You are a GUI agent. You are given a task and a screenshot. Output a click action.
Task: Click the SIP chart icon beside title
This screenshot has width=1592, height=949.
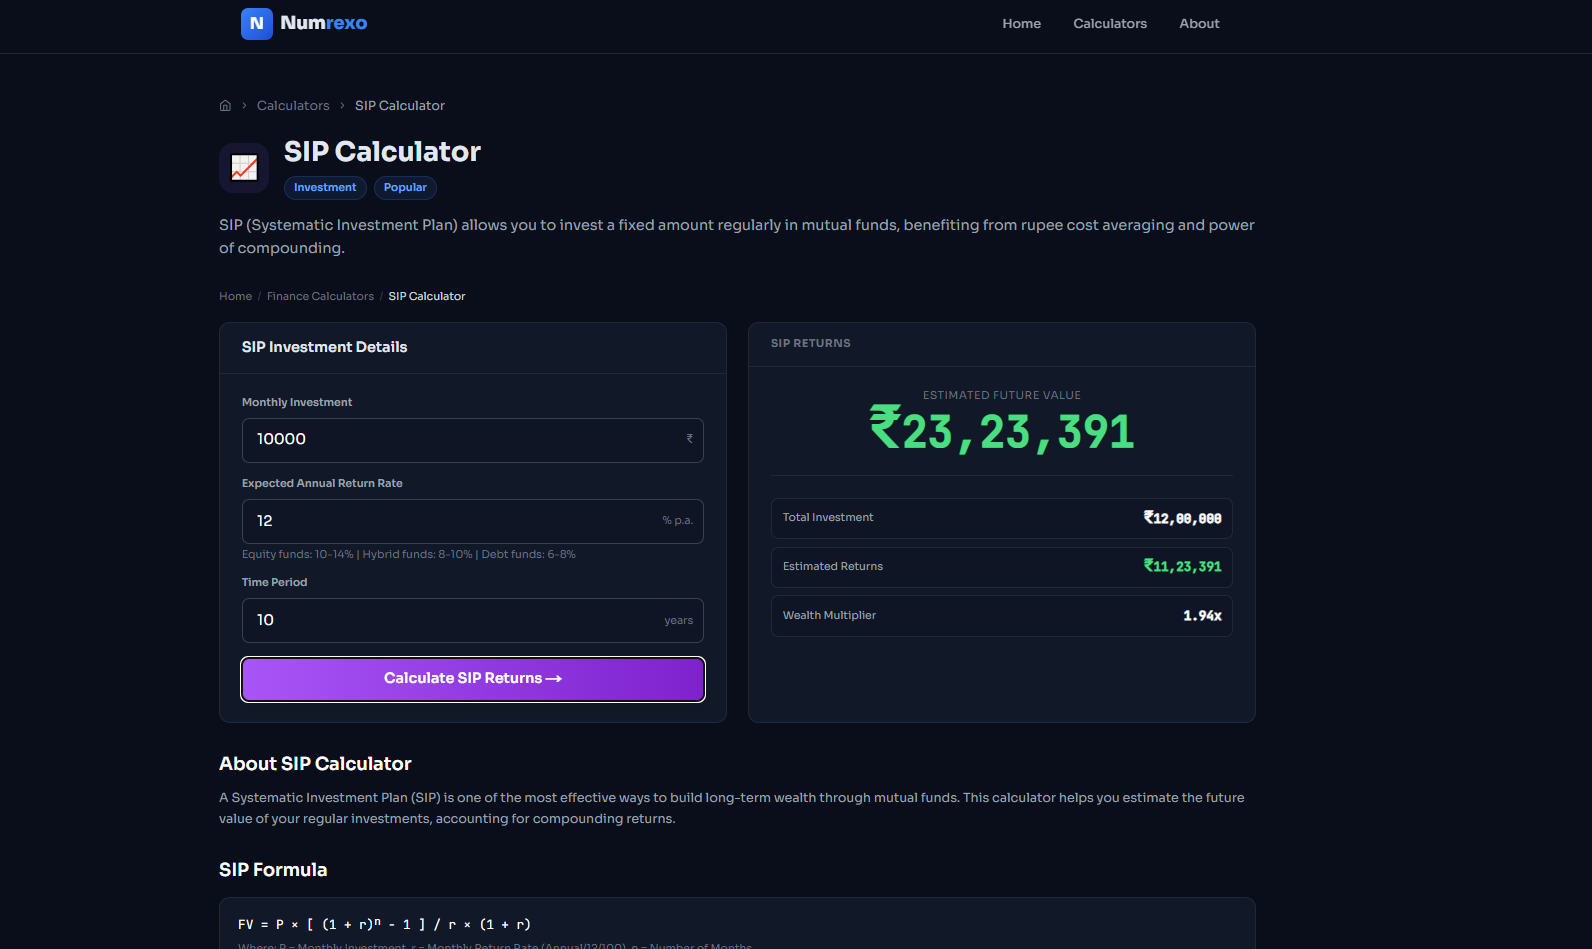pos(244,168)
